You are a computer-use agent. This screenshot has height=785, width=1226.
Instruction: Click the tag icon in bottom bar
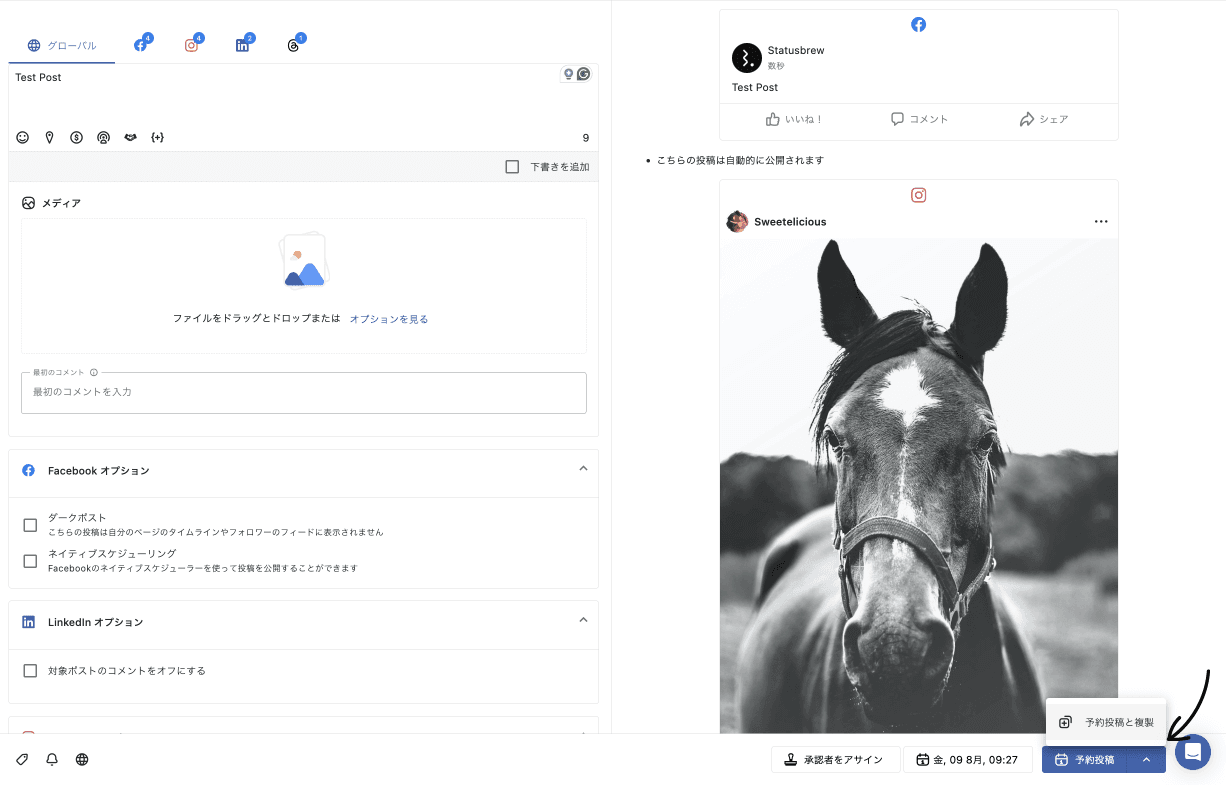coord(22,760)
